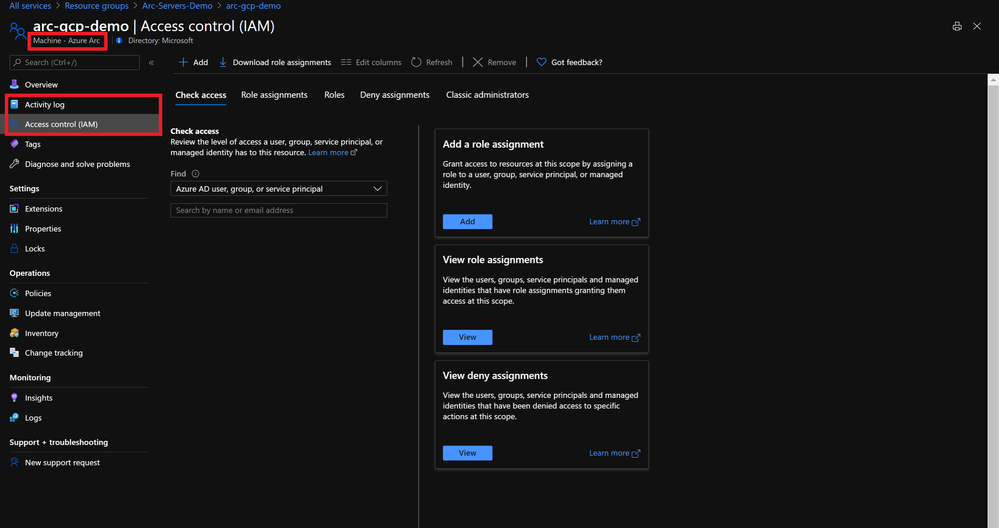The image size is (999, 528).
Task: Click the vertical scrollbar up arrow
Action: (x=993, y=81)
